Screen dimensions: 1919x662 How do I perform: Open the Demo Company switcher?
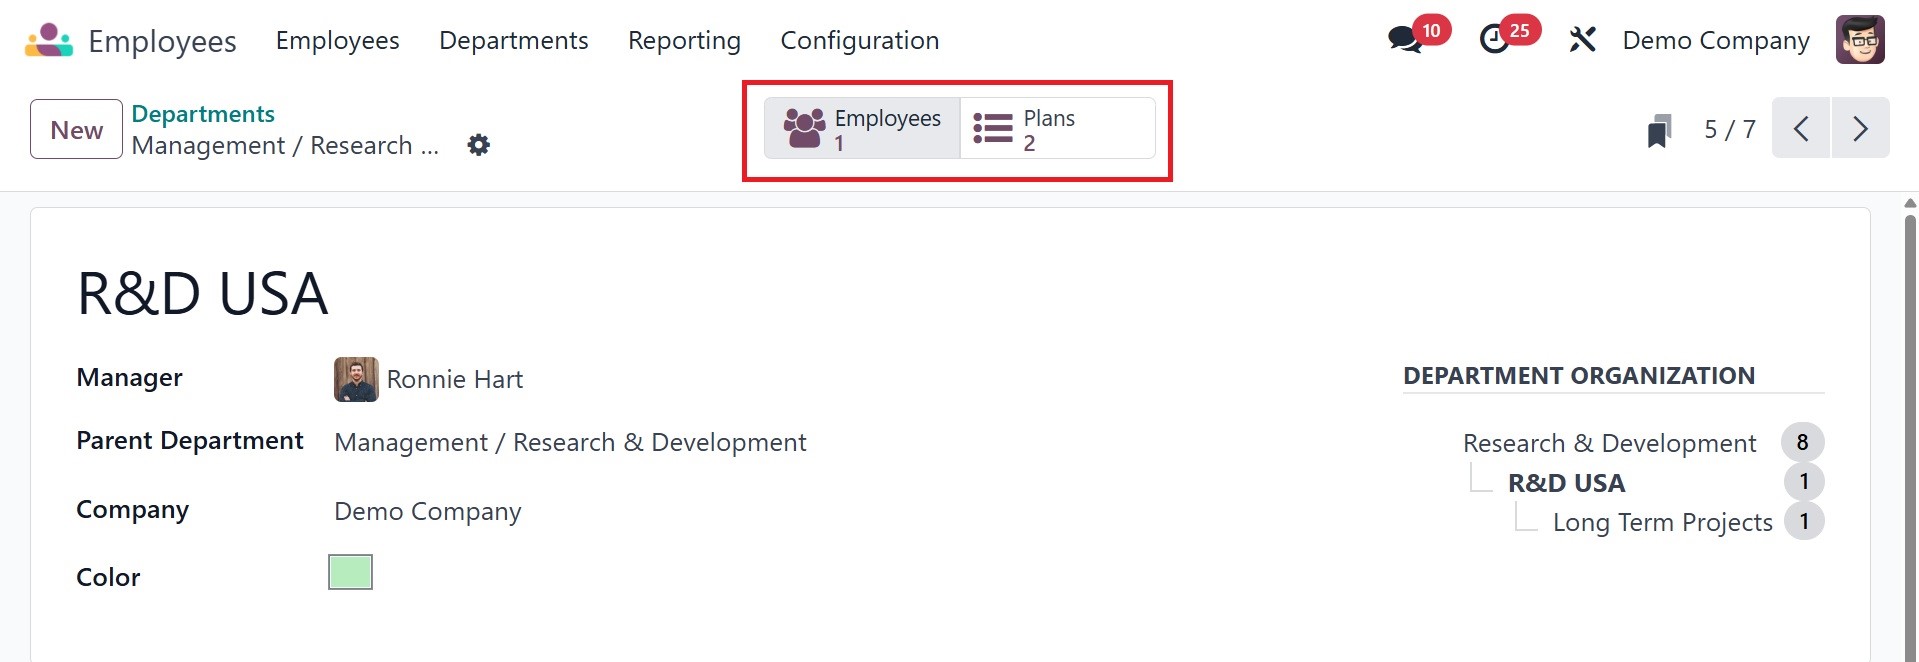pos(1715,40)
